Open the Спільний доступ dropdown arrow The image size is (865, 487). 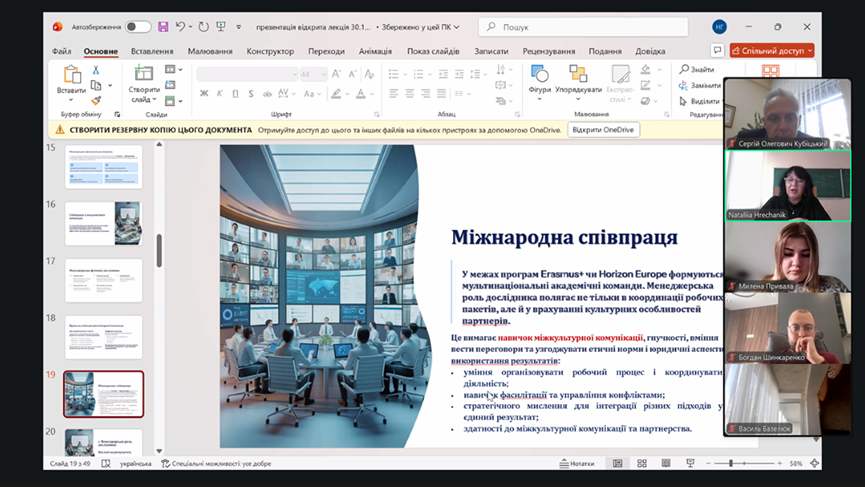coord(809,51)
